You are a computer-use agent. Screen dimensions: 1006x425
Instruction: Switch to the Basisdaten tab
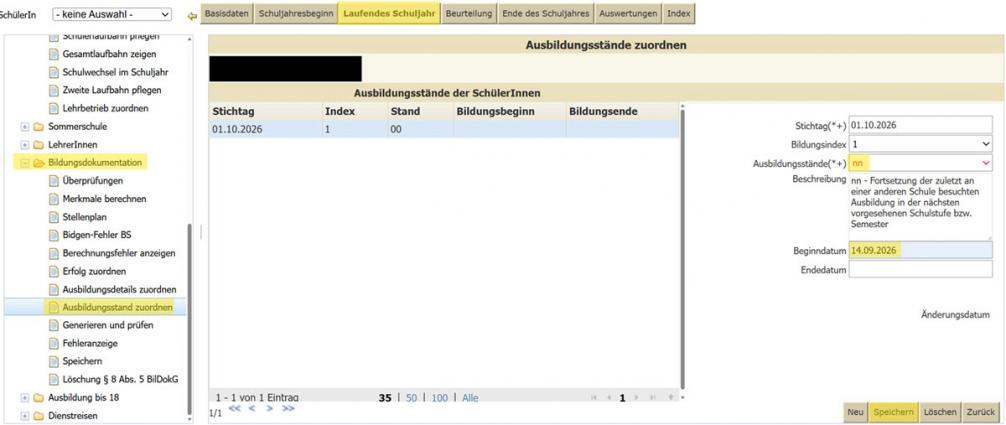(x=226, y=13)
